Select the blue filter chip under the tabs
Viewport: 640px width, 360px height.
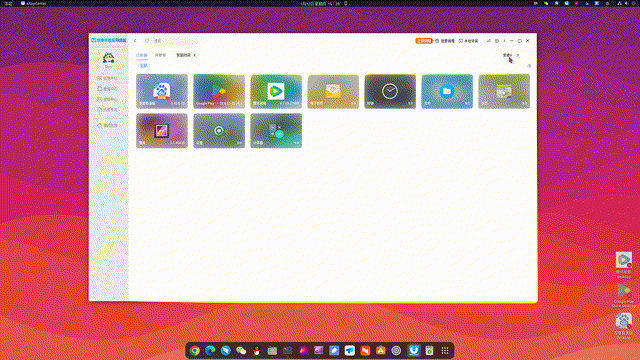143,66
